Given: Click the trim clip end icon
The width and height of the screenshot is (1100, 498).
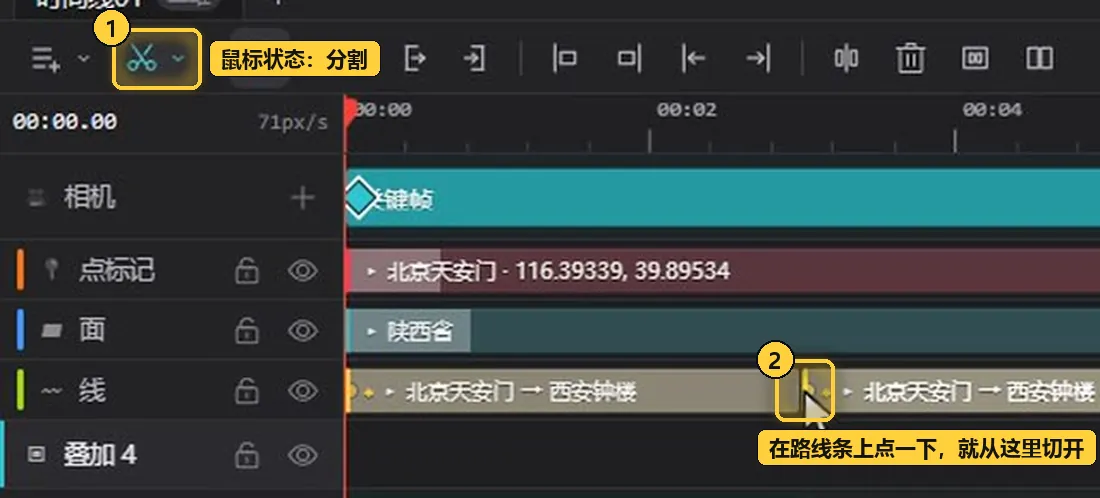Looking at the screenshot, I should tap(629, 58).
